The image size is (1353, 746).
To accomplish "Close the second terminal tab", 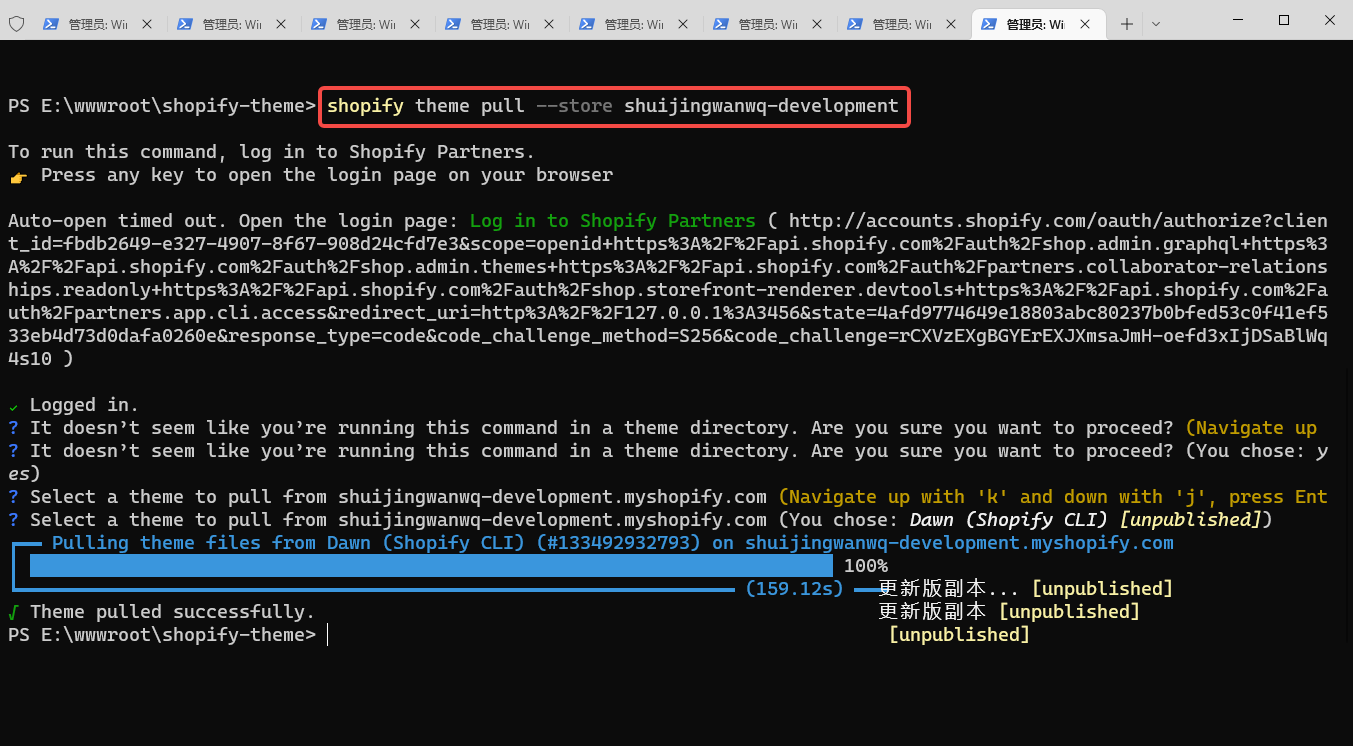I will (x=281, y=24).
